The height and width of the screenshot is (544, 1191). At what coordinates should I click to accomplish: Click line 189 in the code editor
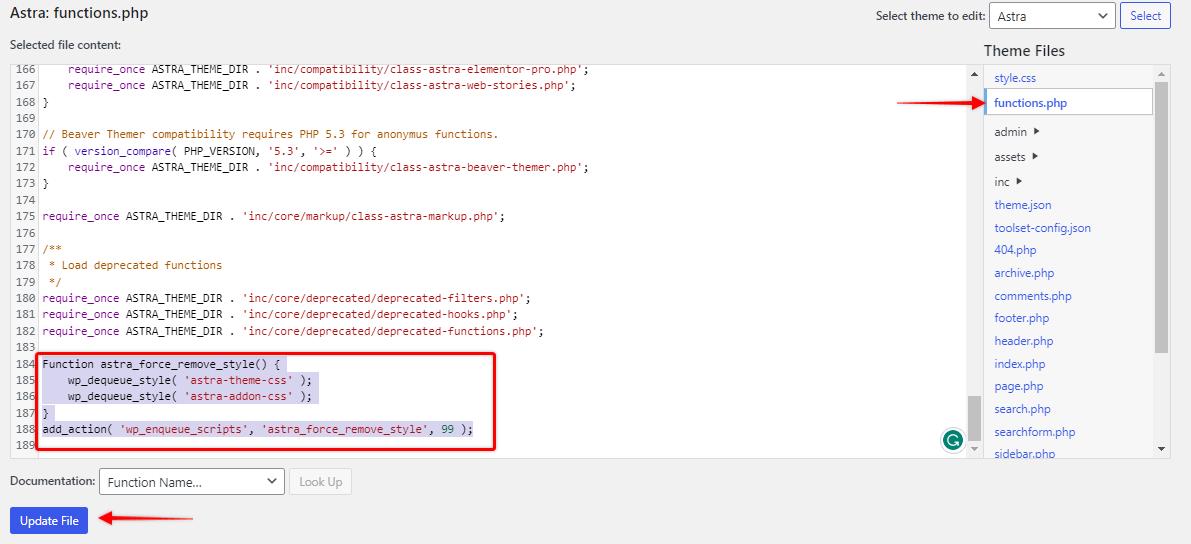tap(486, 445)
